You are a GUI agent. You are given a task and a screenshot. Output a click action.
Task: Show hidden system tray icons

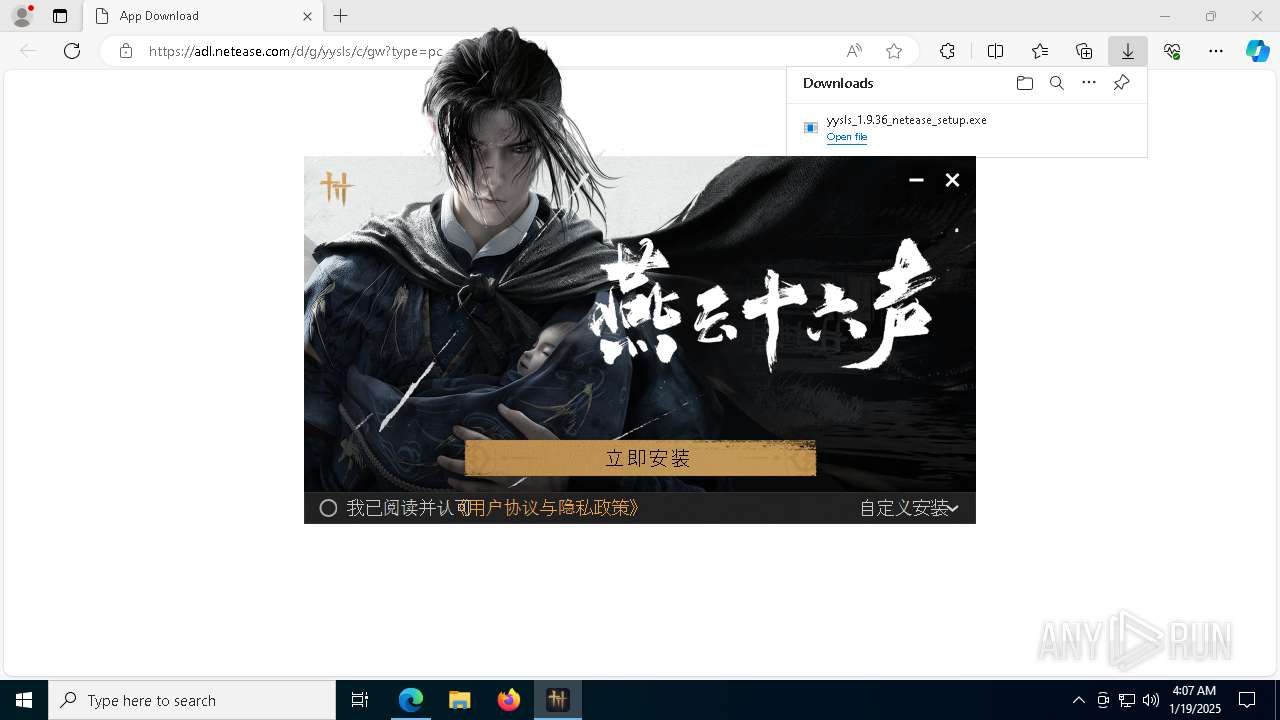click(1078, 700)
